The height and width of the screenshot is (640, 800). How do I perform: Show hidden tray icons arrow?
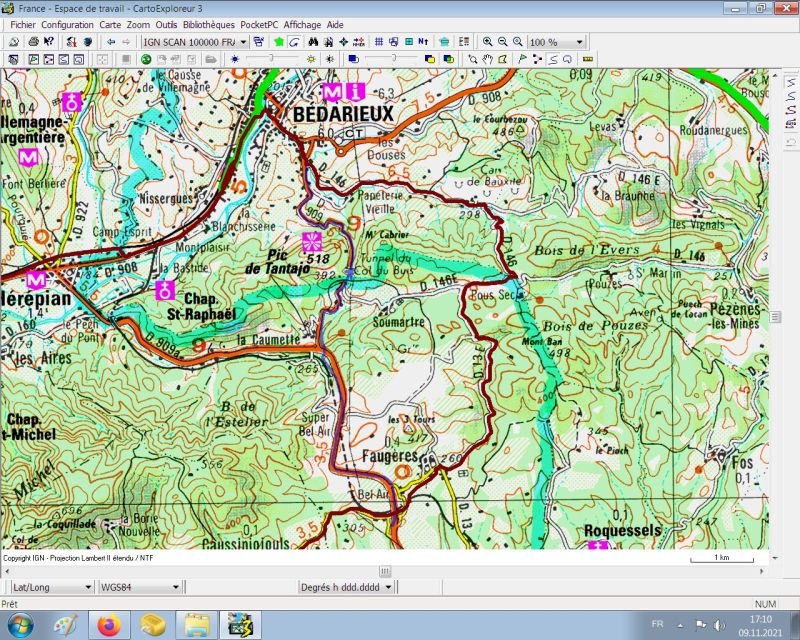tap(681, 625)
